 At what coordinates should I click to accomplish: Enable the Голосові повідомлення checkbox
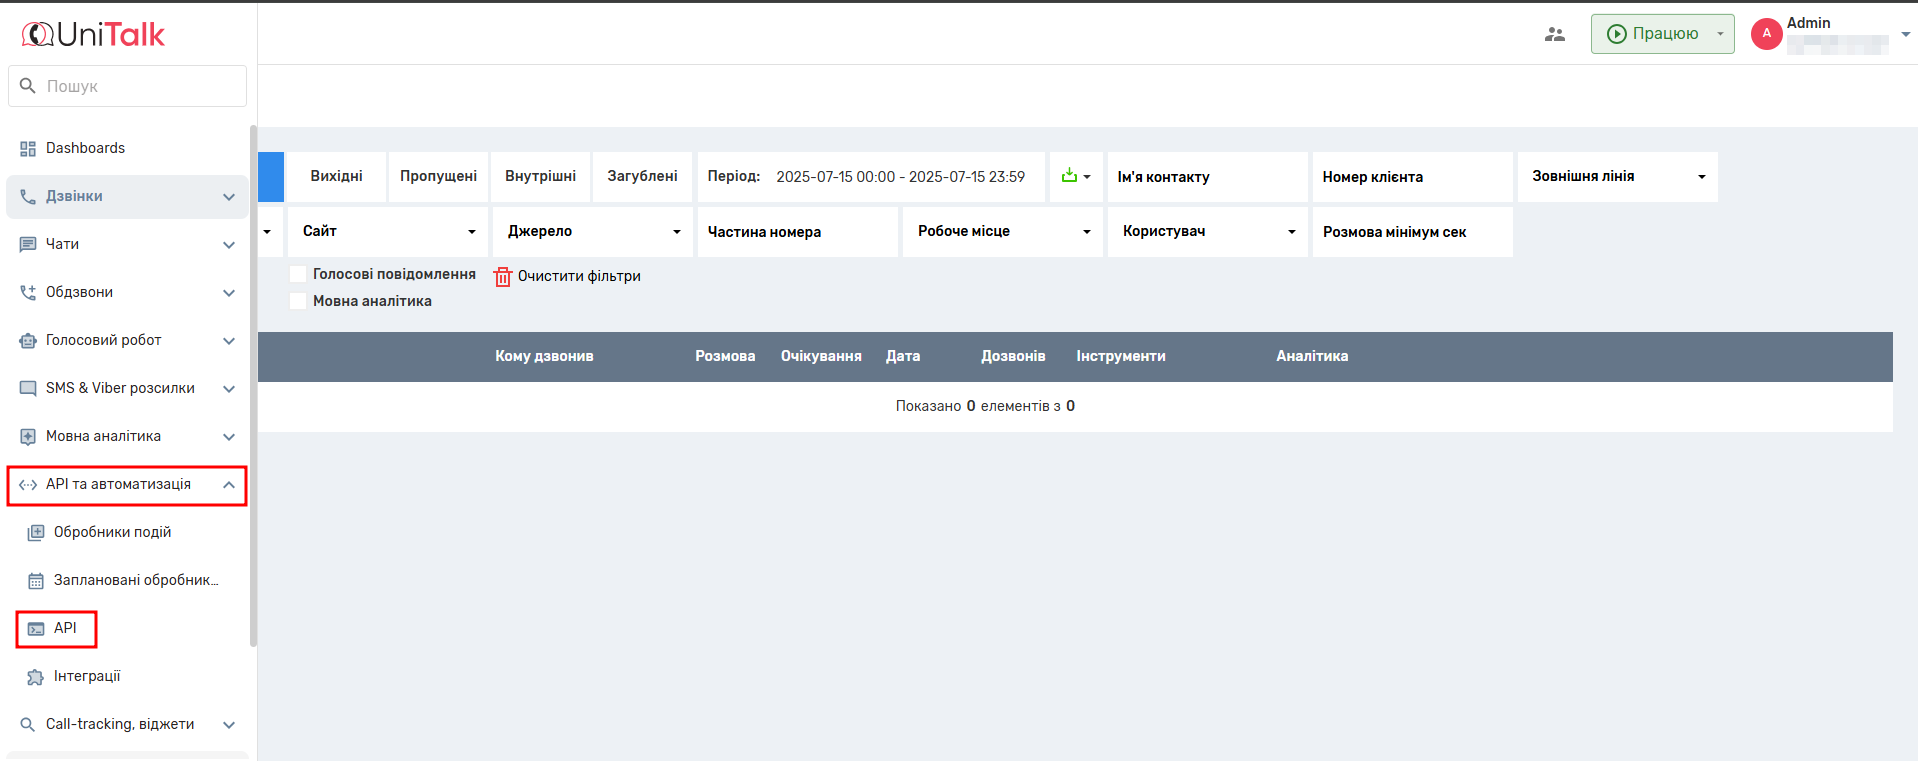(298, 274)
